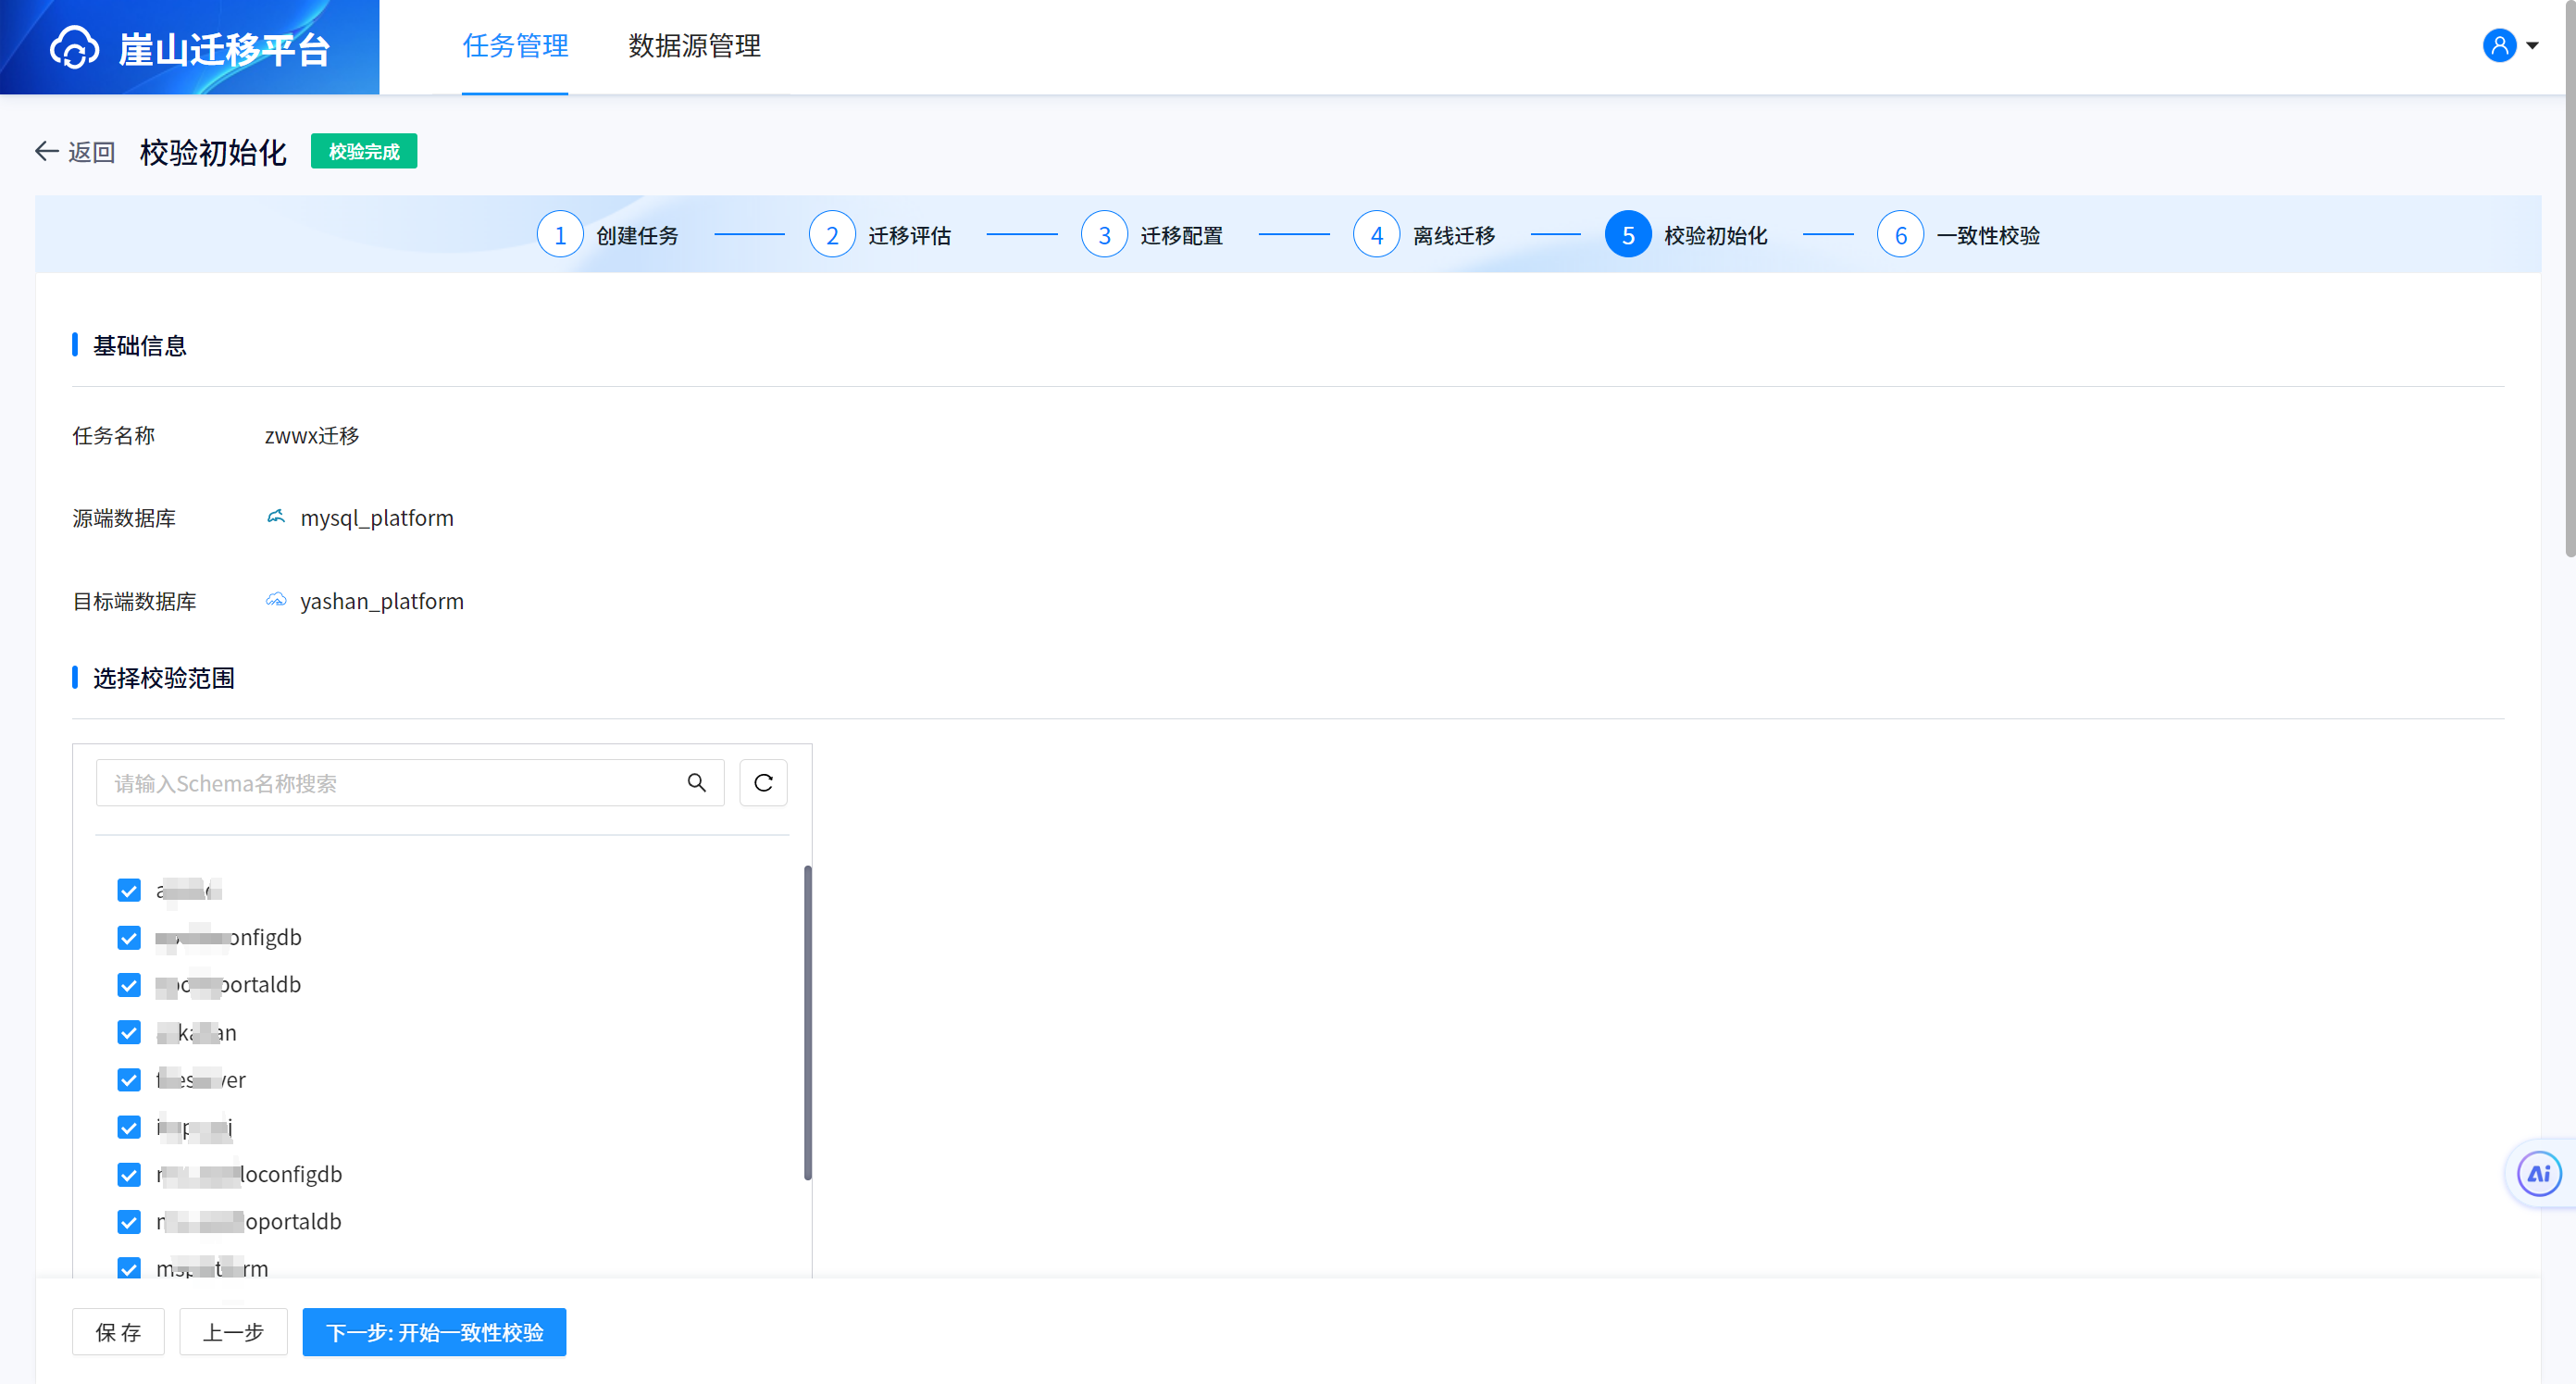The width and height of the screenshot is (2576, 1384).
Task: Expand the user account dropdown arrow
Action: [2533, 46]
